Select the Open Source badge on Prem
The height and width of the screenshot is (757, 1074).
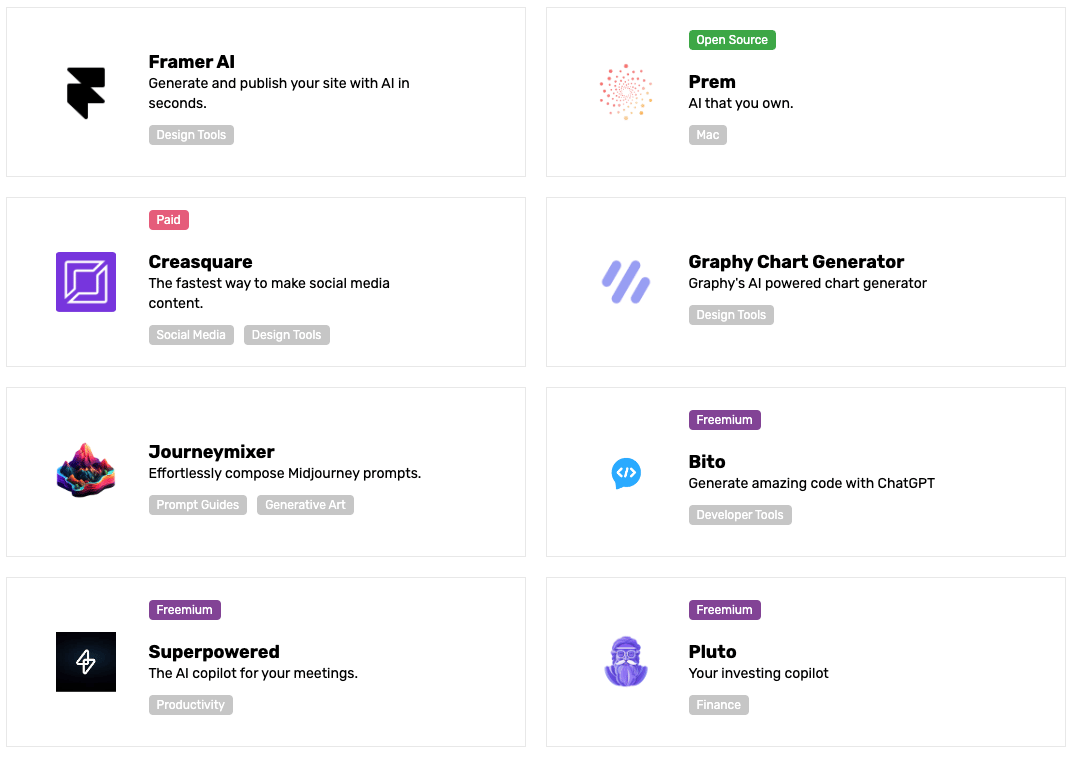click(x=732, y=40)
